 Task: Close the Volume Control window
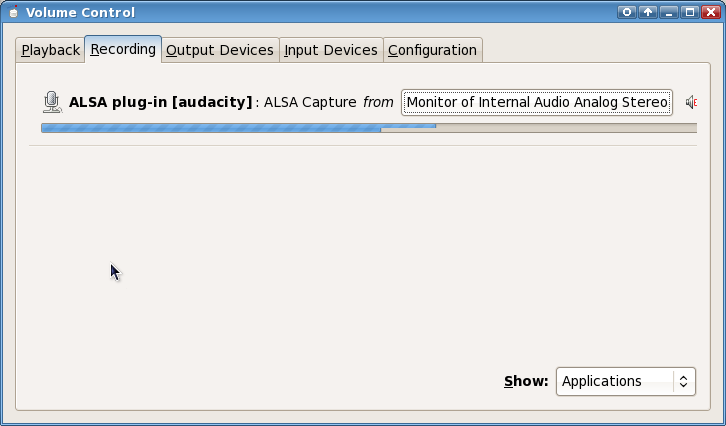(x=711, y=12)
